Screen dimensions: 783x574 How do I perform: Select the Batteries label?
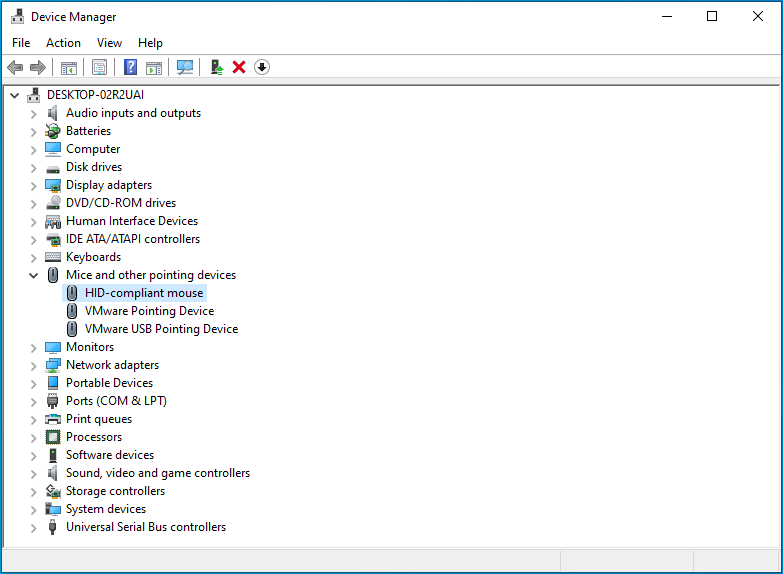pos(88,131)
